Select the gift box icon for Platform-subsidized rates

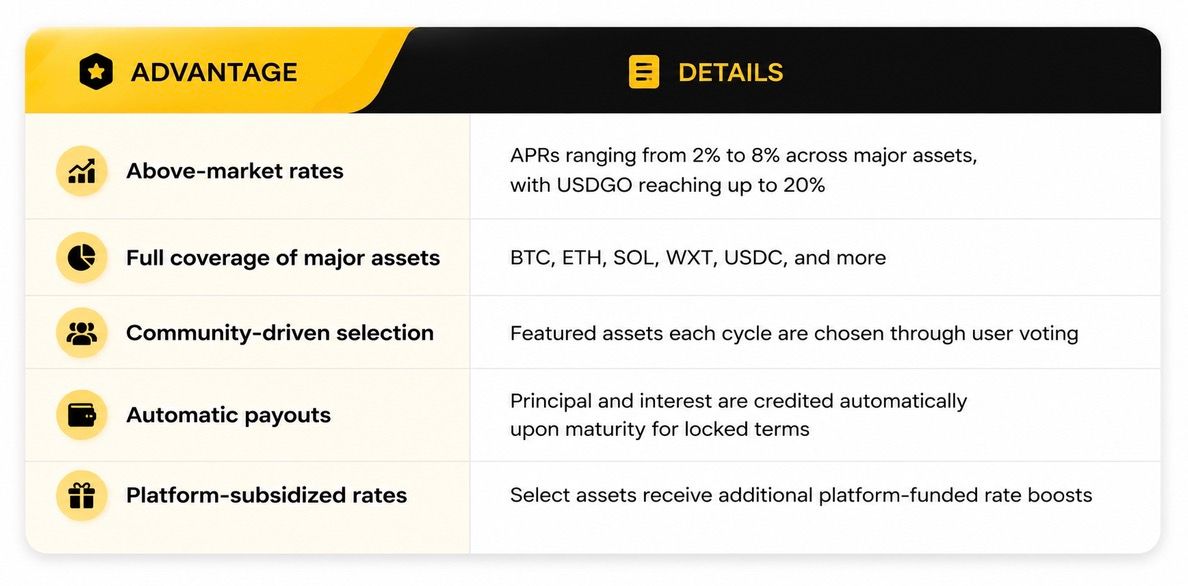coord(82,495)
